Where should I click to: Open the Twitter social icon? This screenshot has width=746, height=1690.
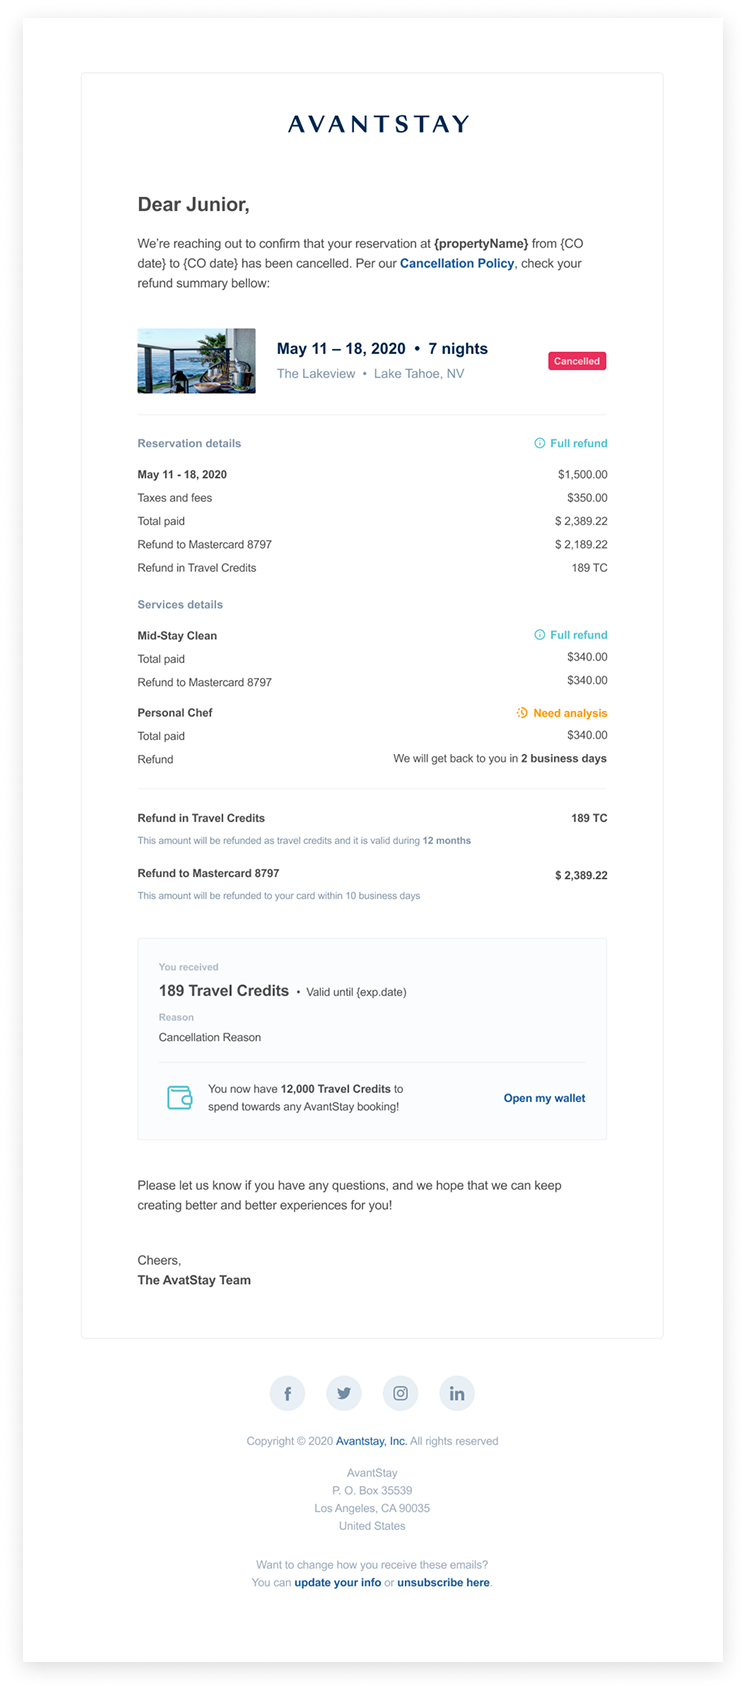pos(343,1392)
